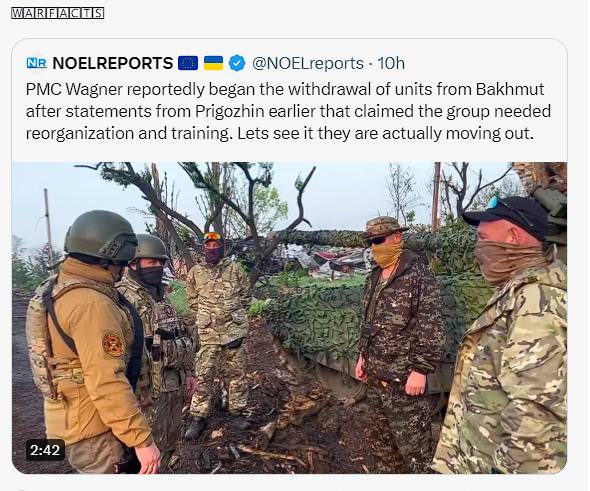The height and width of the screenshot is (491, 590).
Task: Click the tweet's last line 'reorganization and training'
Action: pos(280,134)
